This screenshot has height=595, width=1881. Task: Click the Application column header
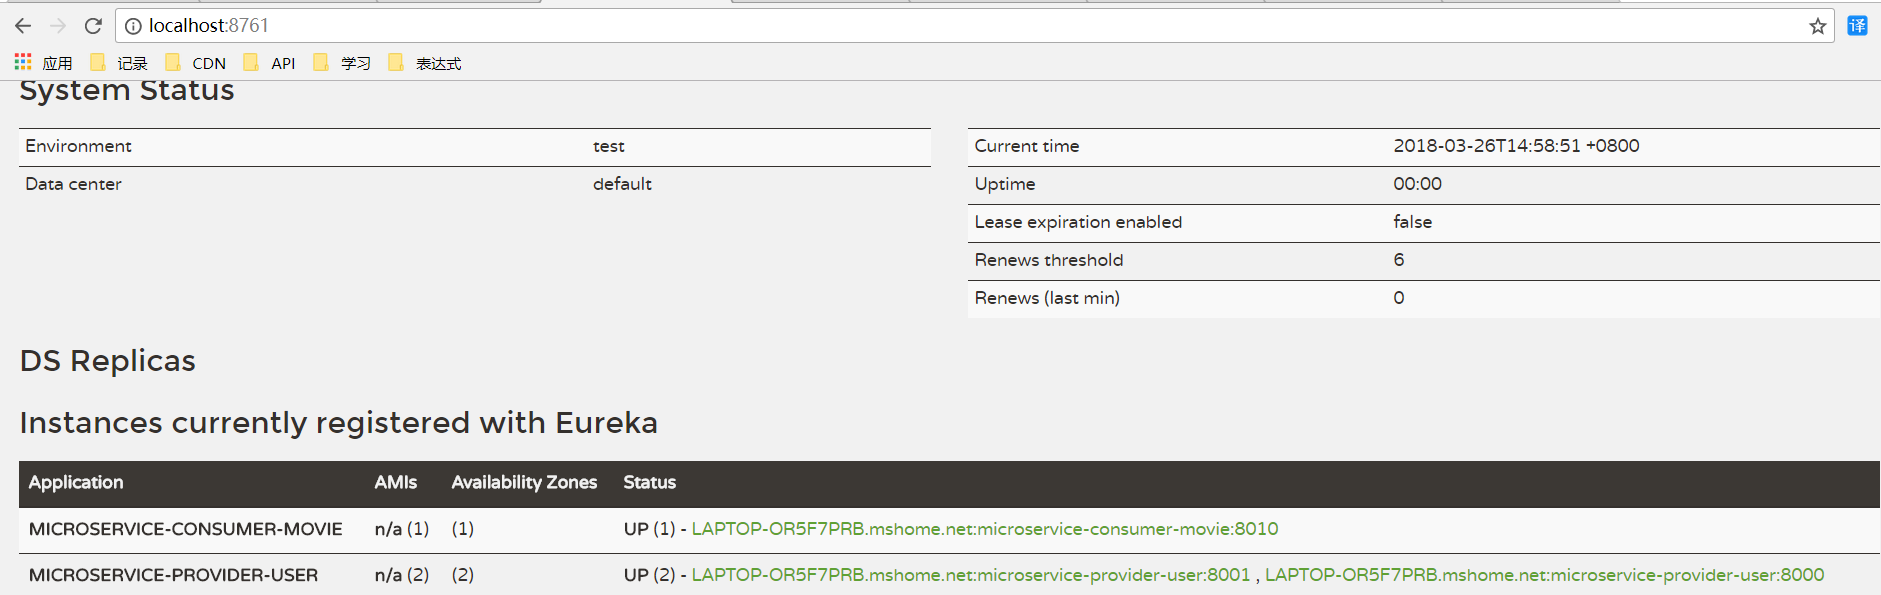pyautogui.click(x=76, y=482)
